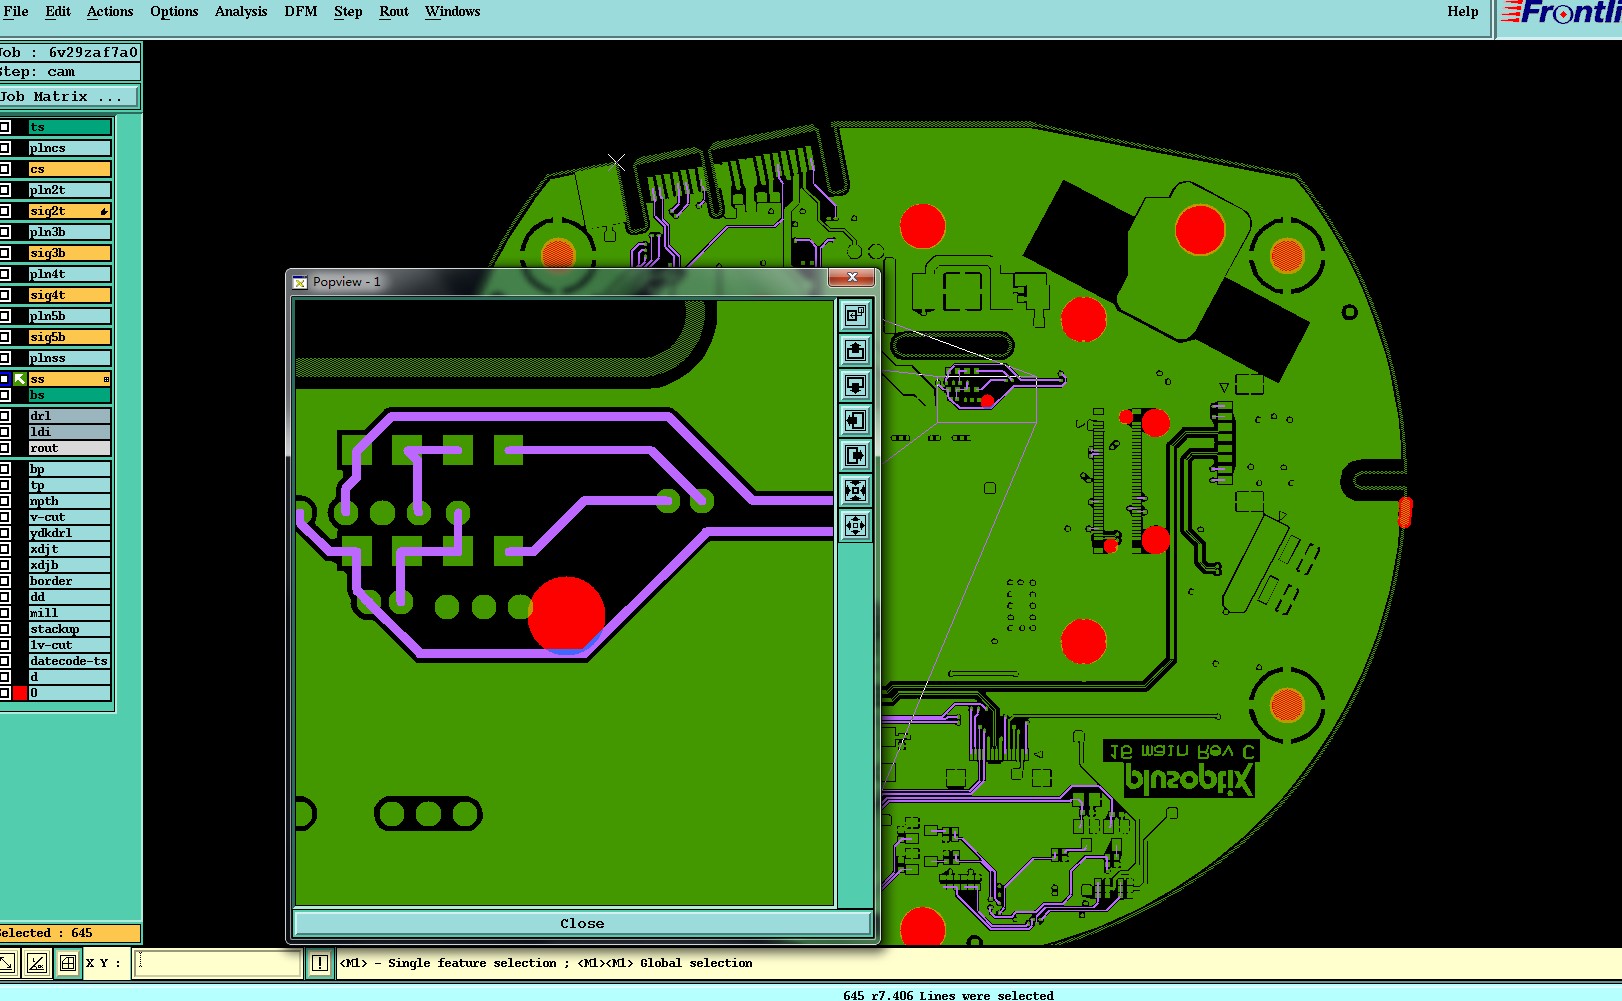Pan the Popview up with the up-arrow icon
Screen dimensions: 1622x1001
(855, 351)
